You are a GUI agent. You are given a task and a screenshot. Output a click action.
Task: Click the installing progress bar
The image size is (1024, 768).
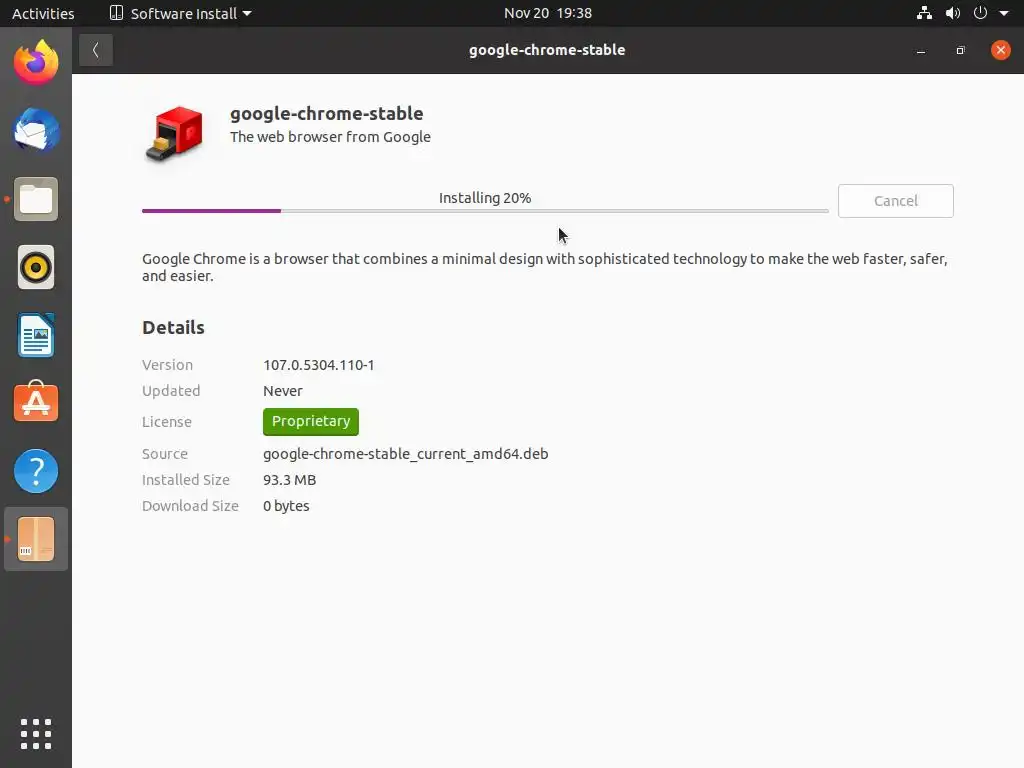[x=485, y=211]
